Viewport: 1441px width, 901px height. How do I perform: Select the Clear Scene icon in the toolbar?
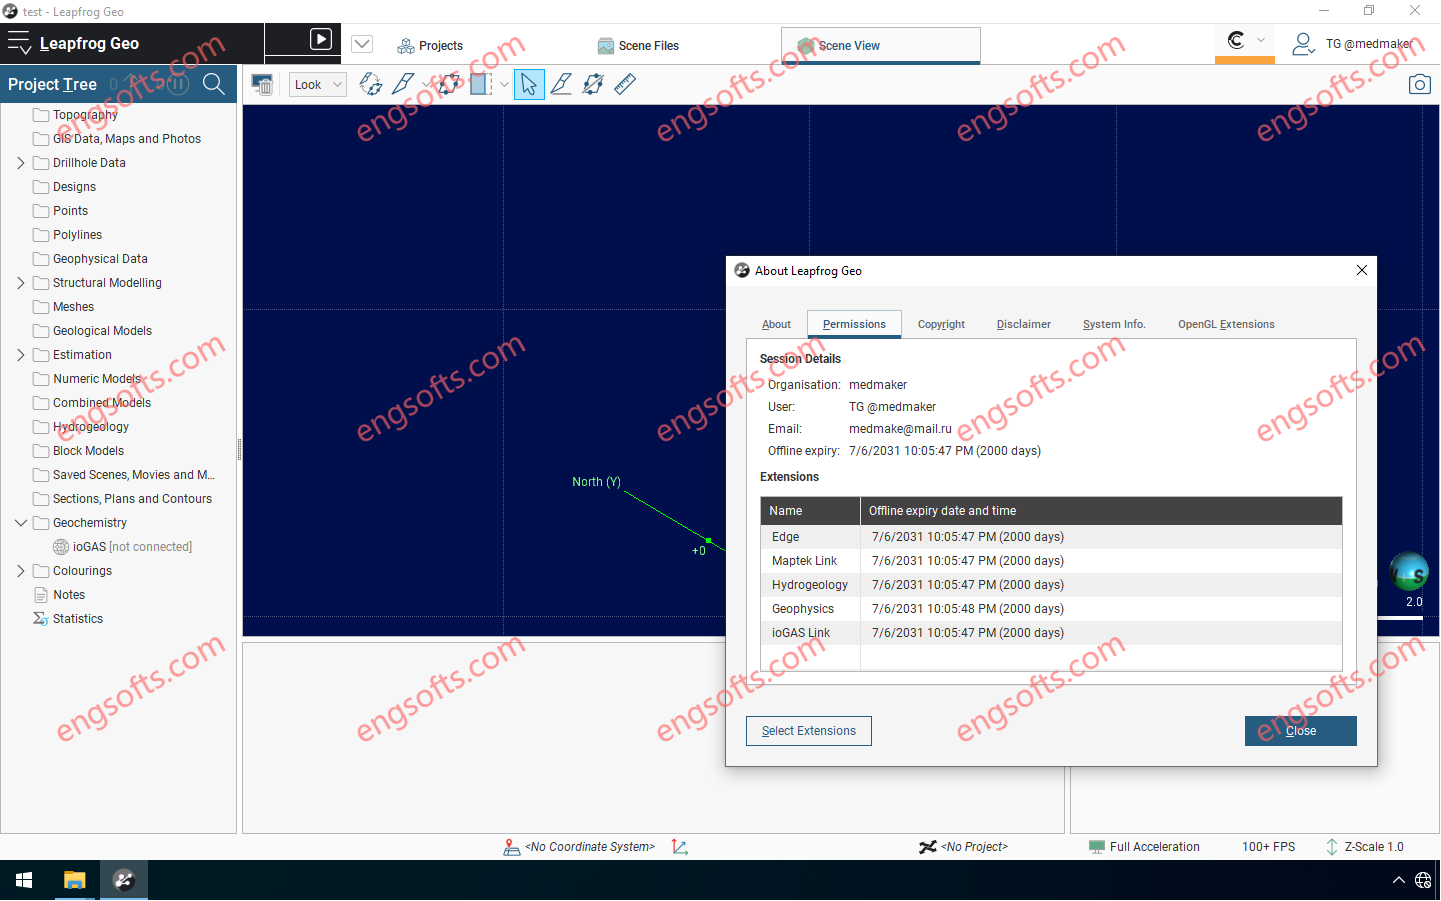click(x=262, y=84)
